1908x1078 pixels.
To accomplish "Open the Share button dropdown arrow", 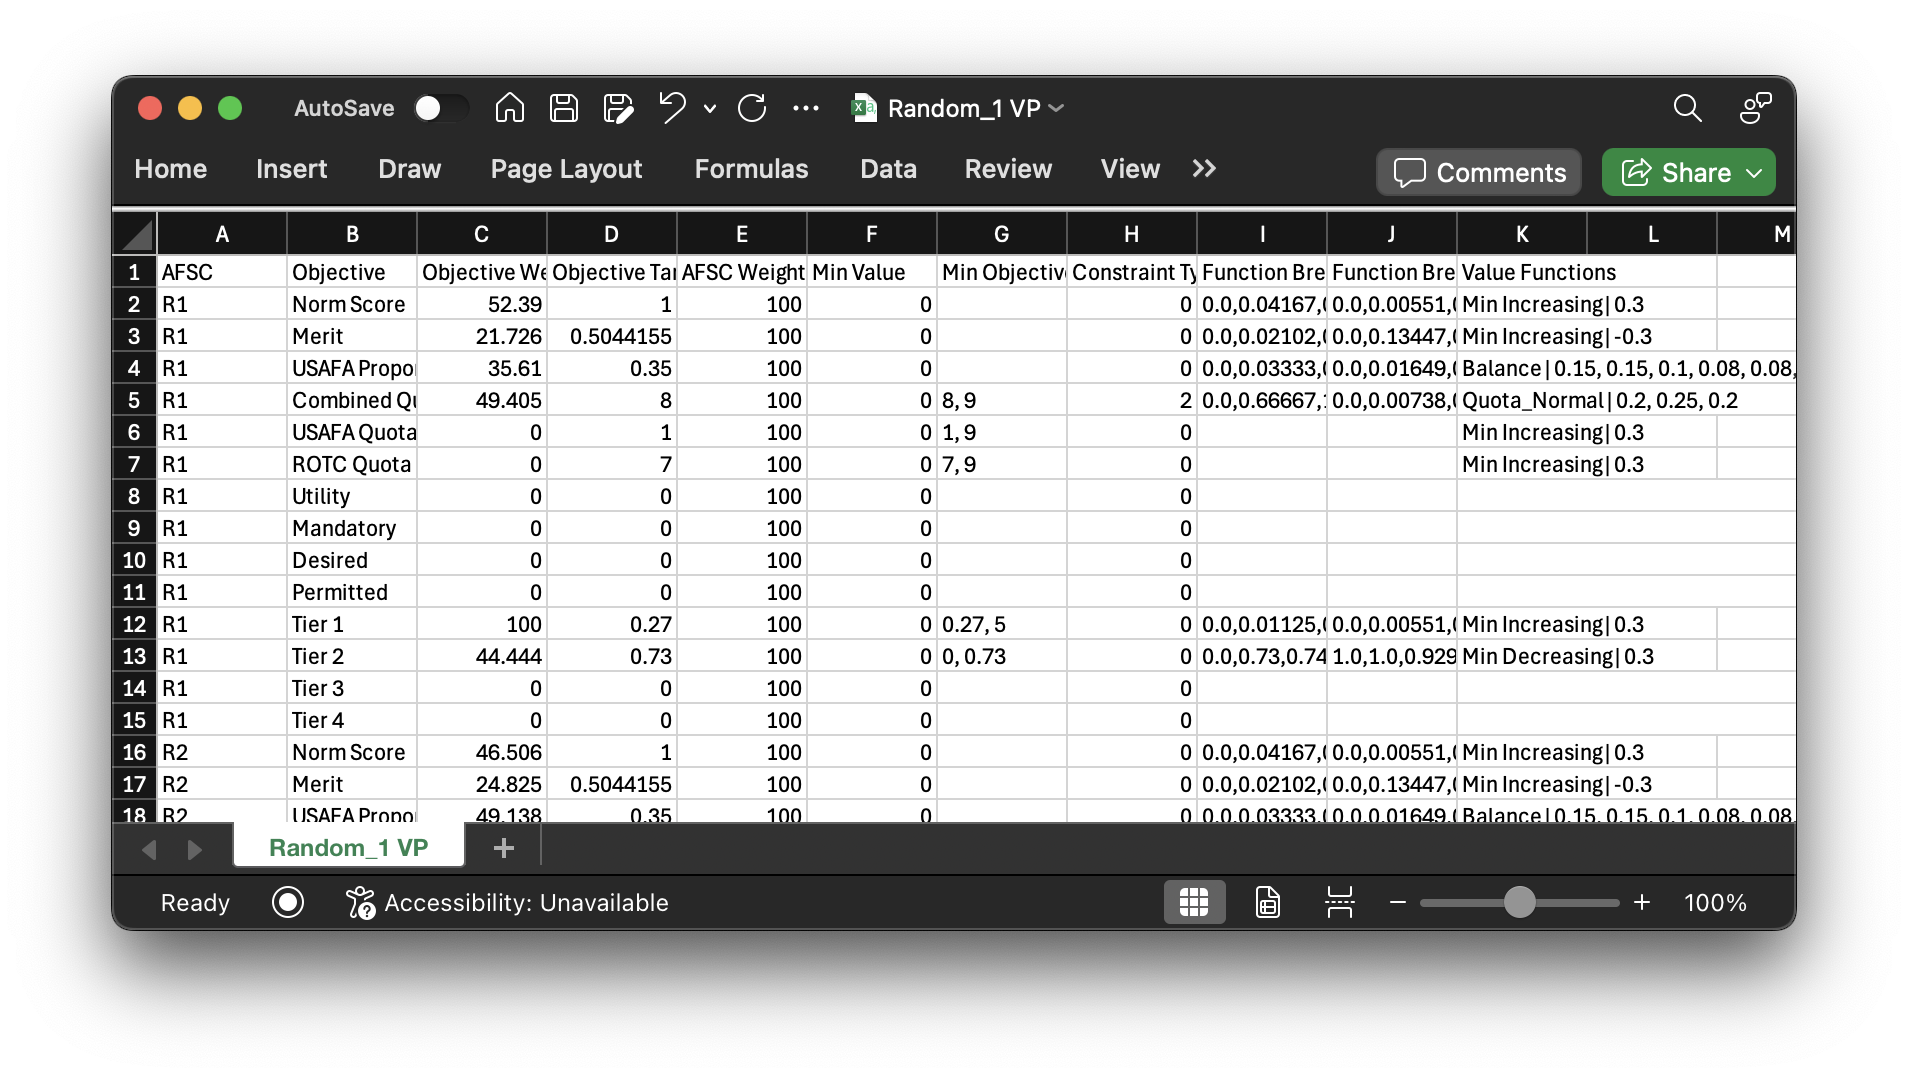I will [1754, 172].
